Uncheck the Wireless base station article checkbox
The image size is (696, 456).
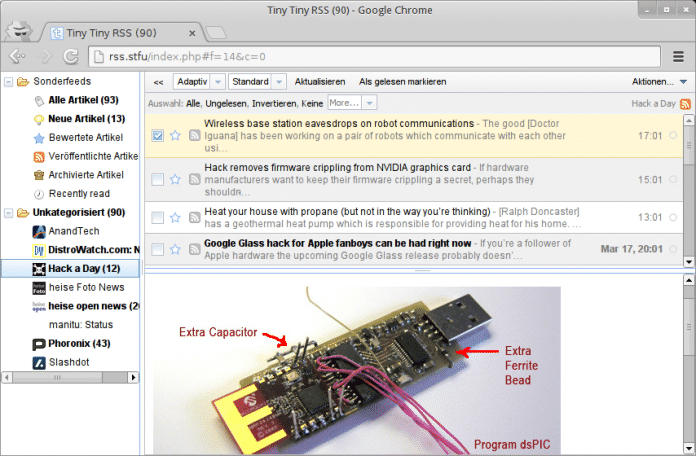click(x=157, y=135)
